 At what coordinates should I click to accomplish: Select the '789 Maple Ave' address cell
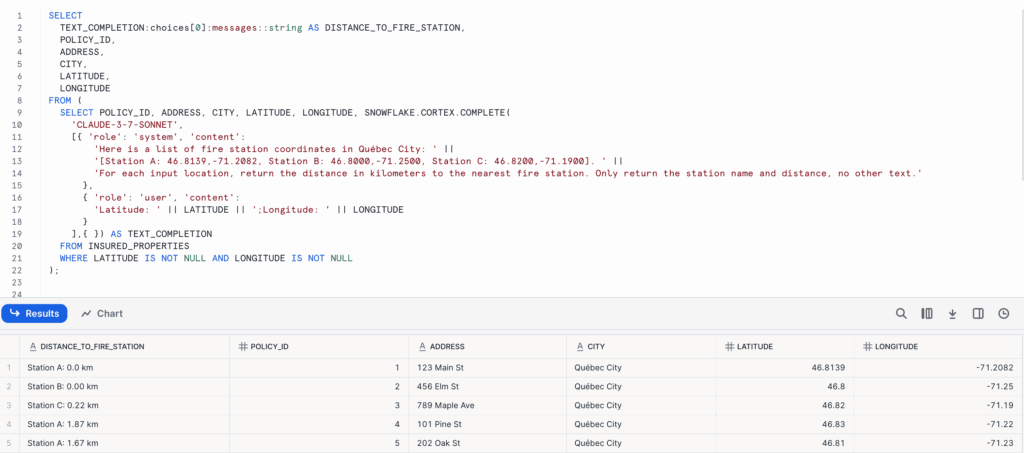pyautogui.click(x=487, y=405)
